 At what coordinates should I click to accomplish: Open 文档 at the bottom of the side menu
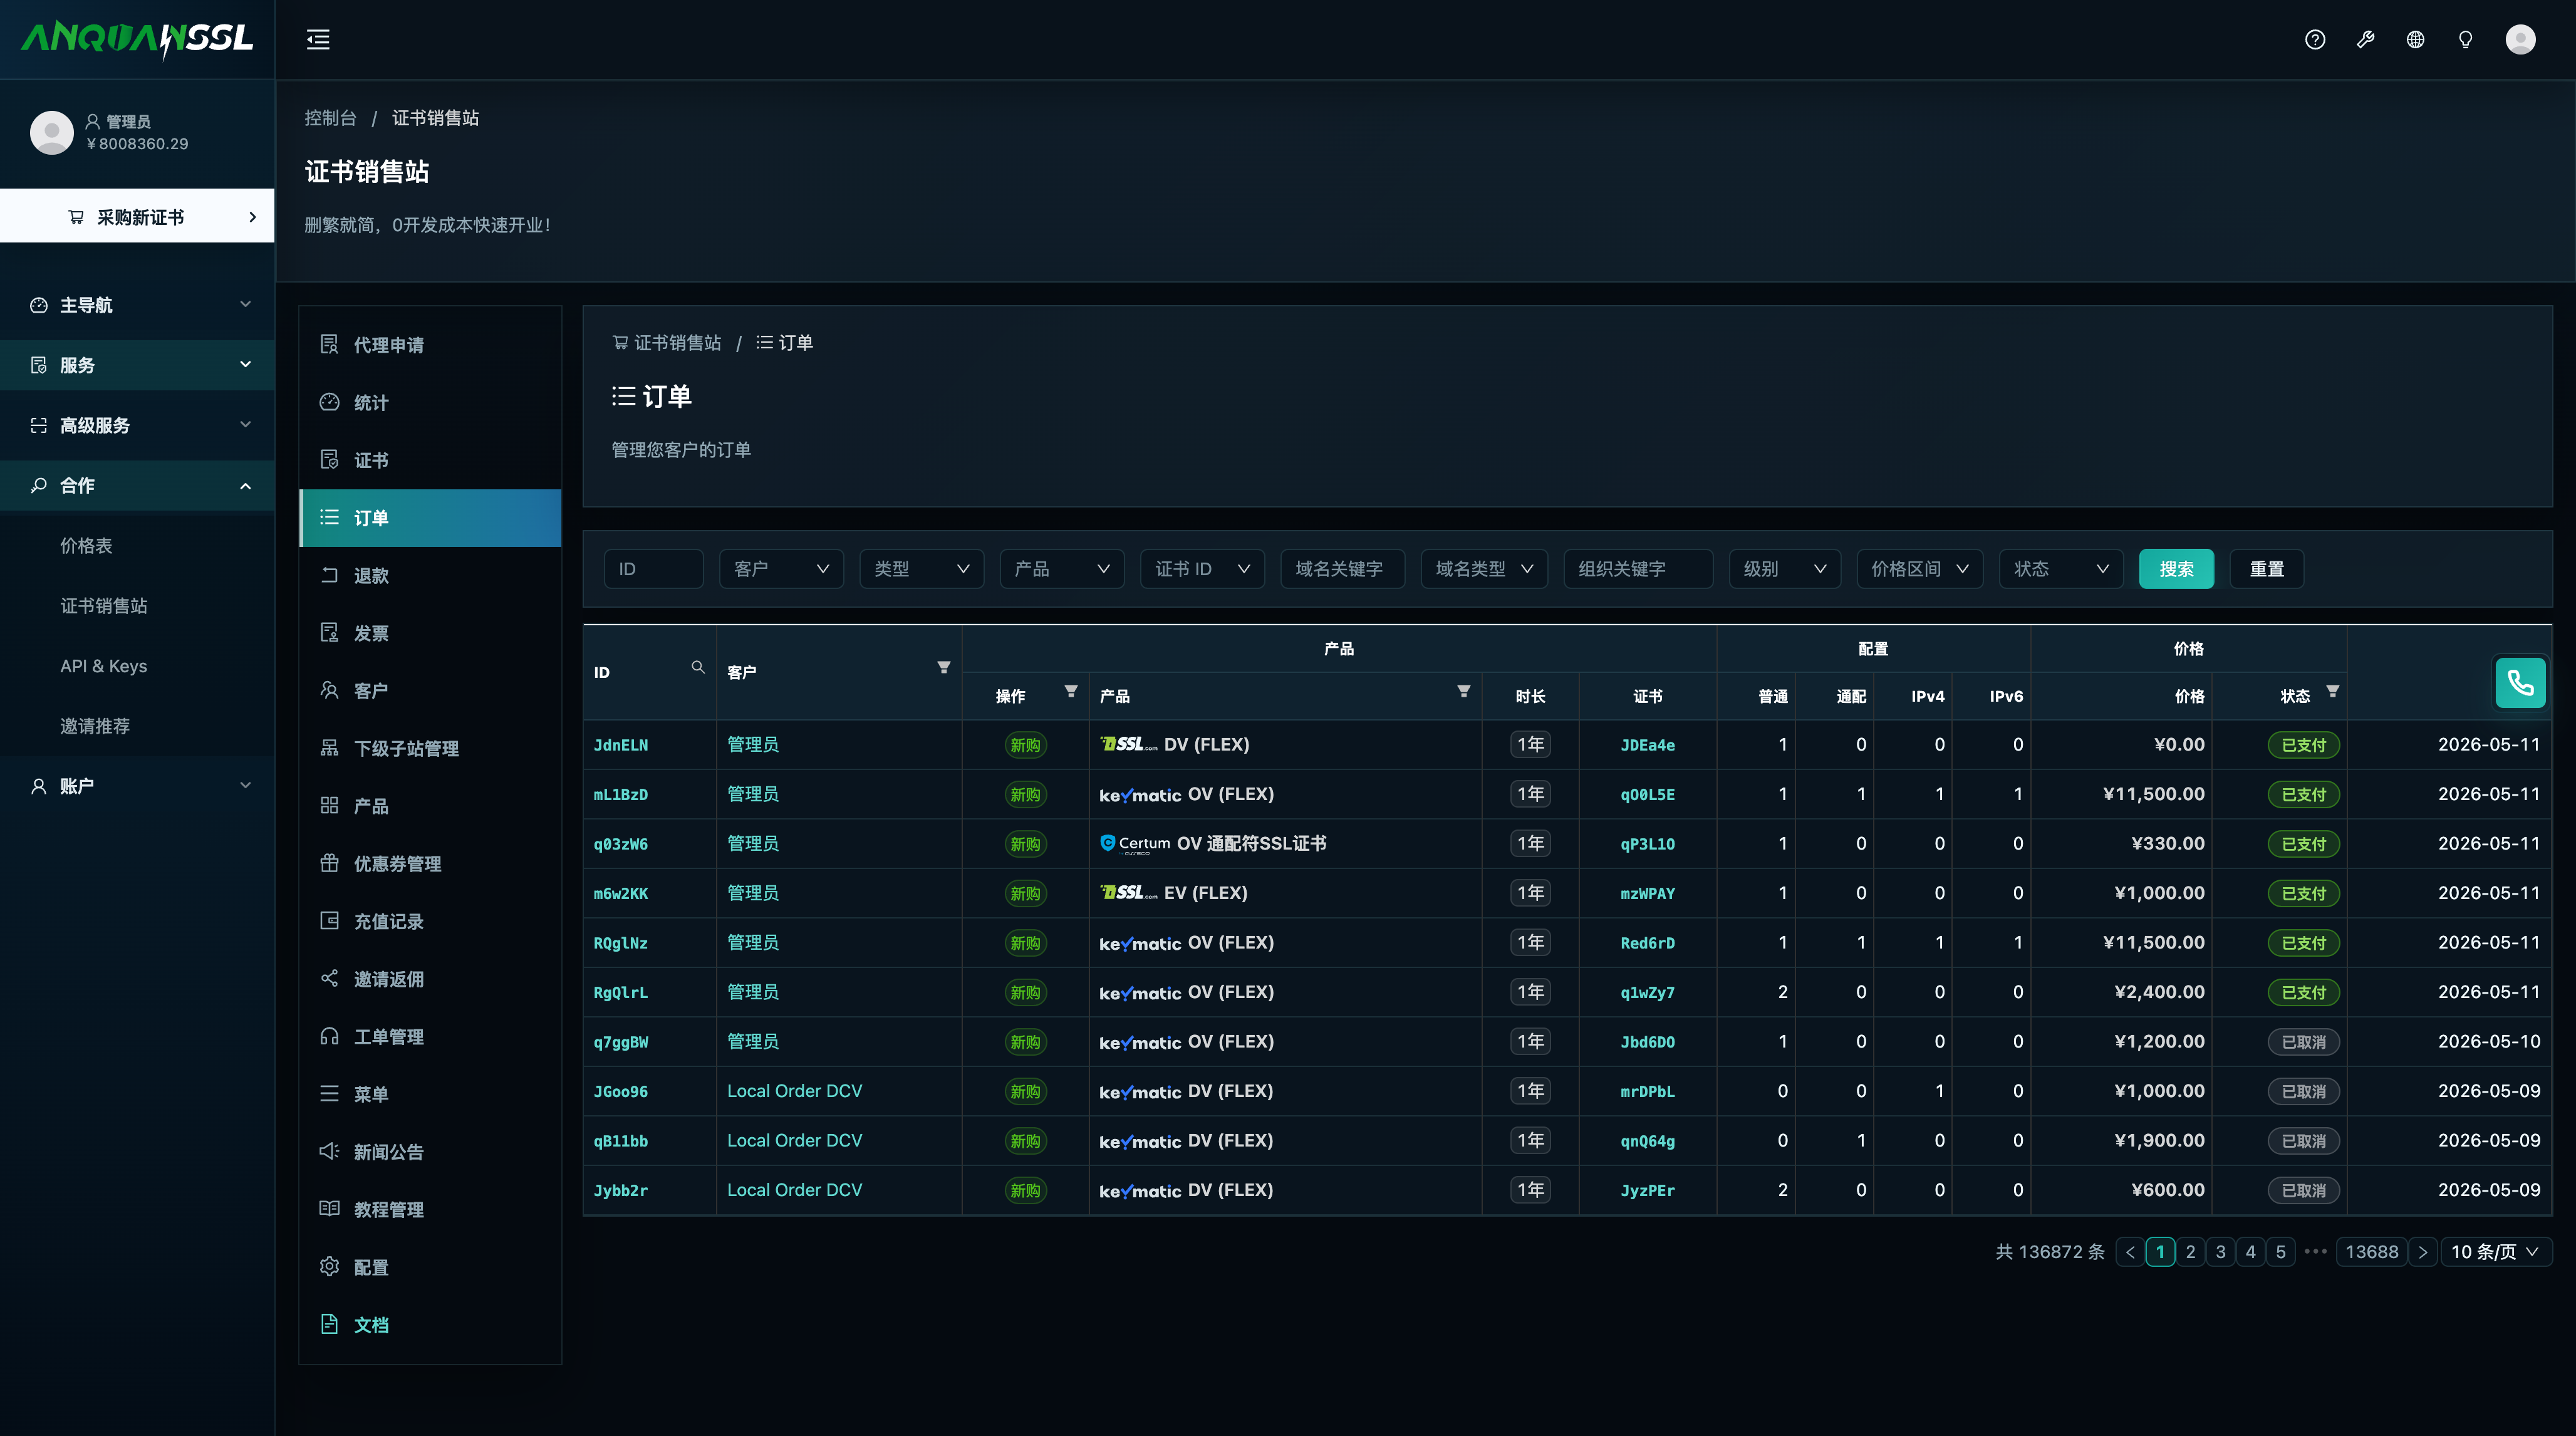point(430,1325)
